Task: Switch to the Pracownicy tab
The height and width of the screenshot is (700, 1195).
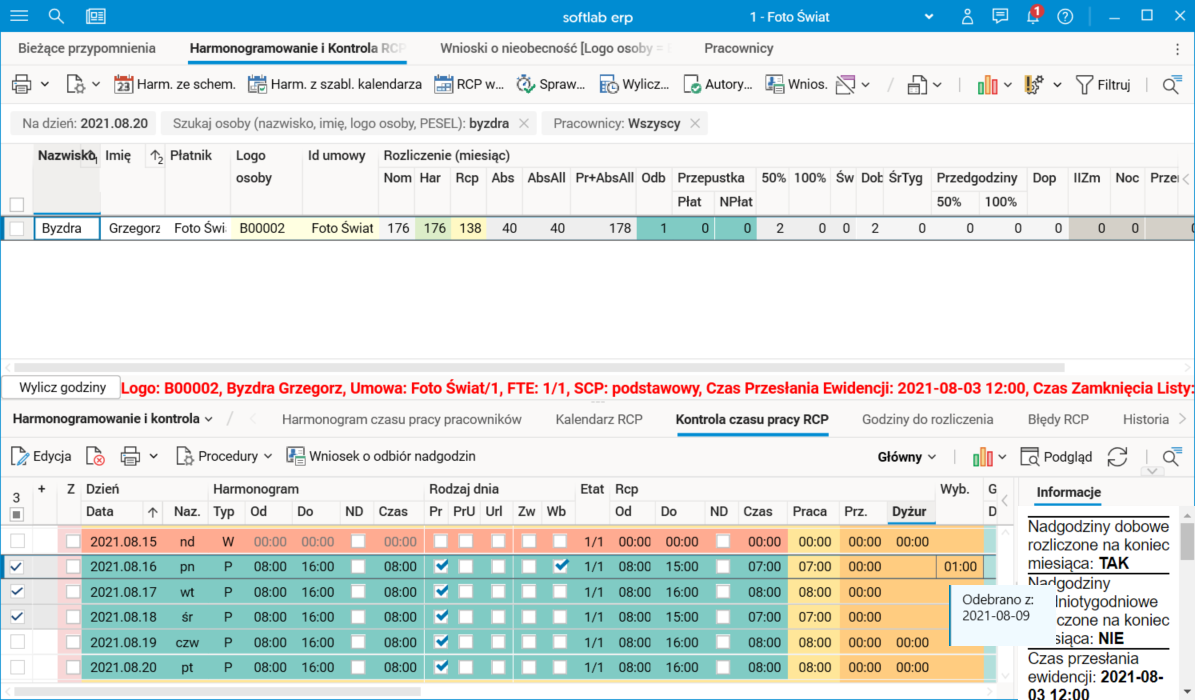Action: point(738,48)
